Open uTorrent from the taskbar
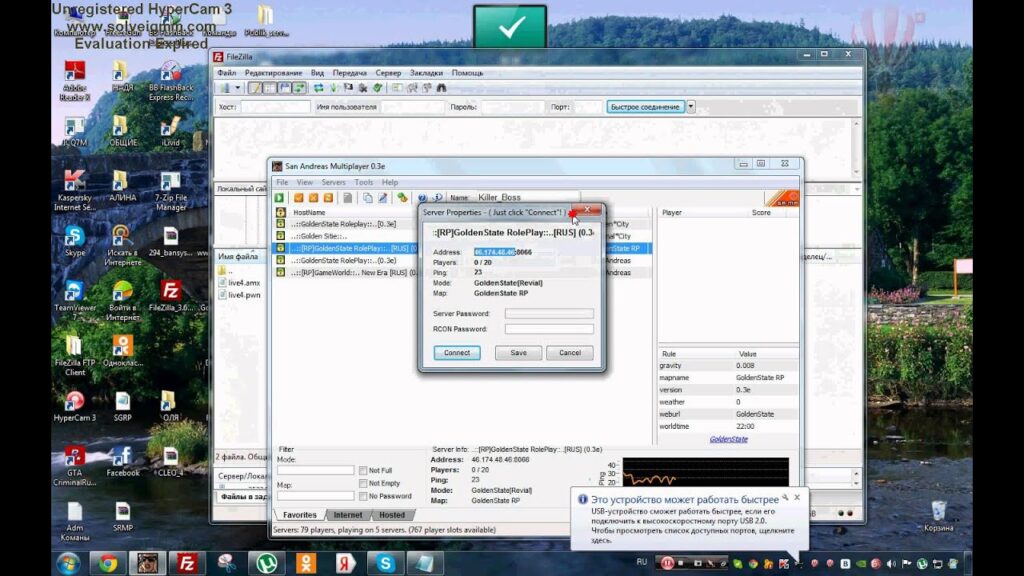Image resolution: width=1024 pixels, height=576 pixels. 266,563
